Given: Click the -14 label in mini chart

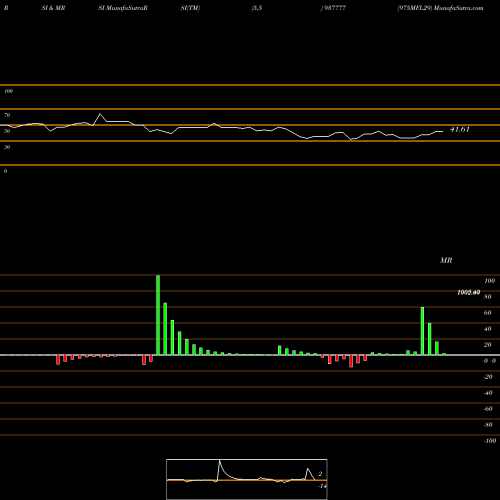Looking at the screenshot, I should pyautogui.click(x=322, y=486).
